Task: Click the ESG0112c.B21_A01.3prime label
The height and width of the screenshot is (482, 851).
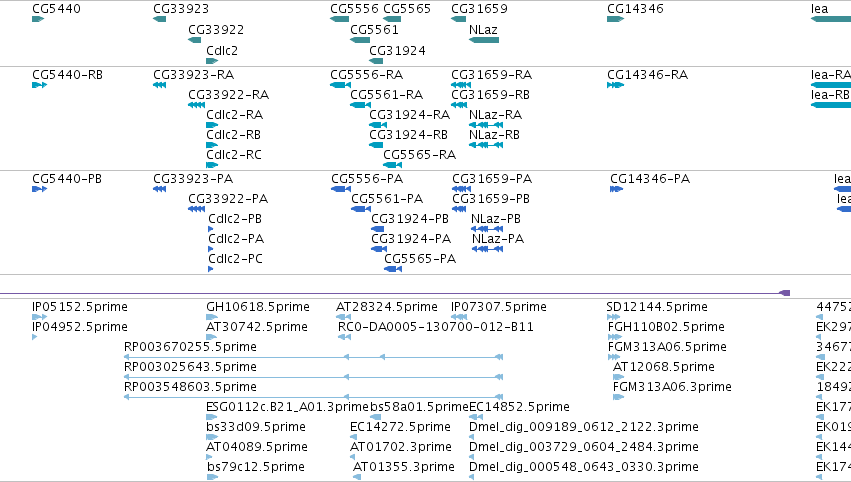Action: click(287, 407)
